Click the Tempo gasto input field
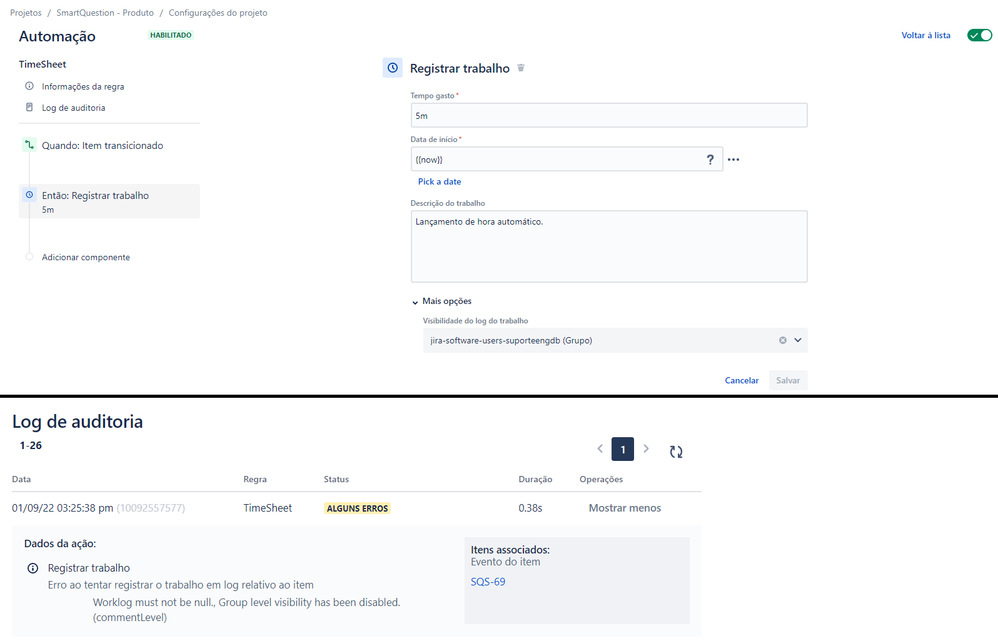998x643 pixels. point(609,115)
